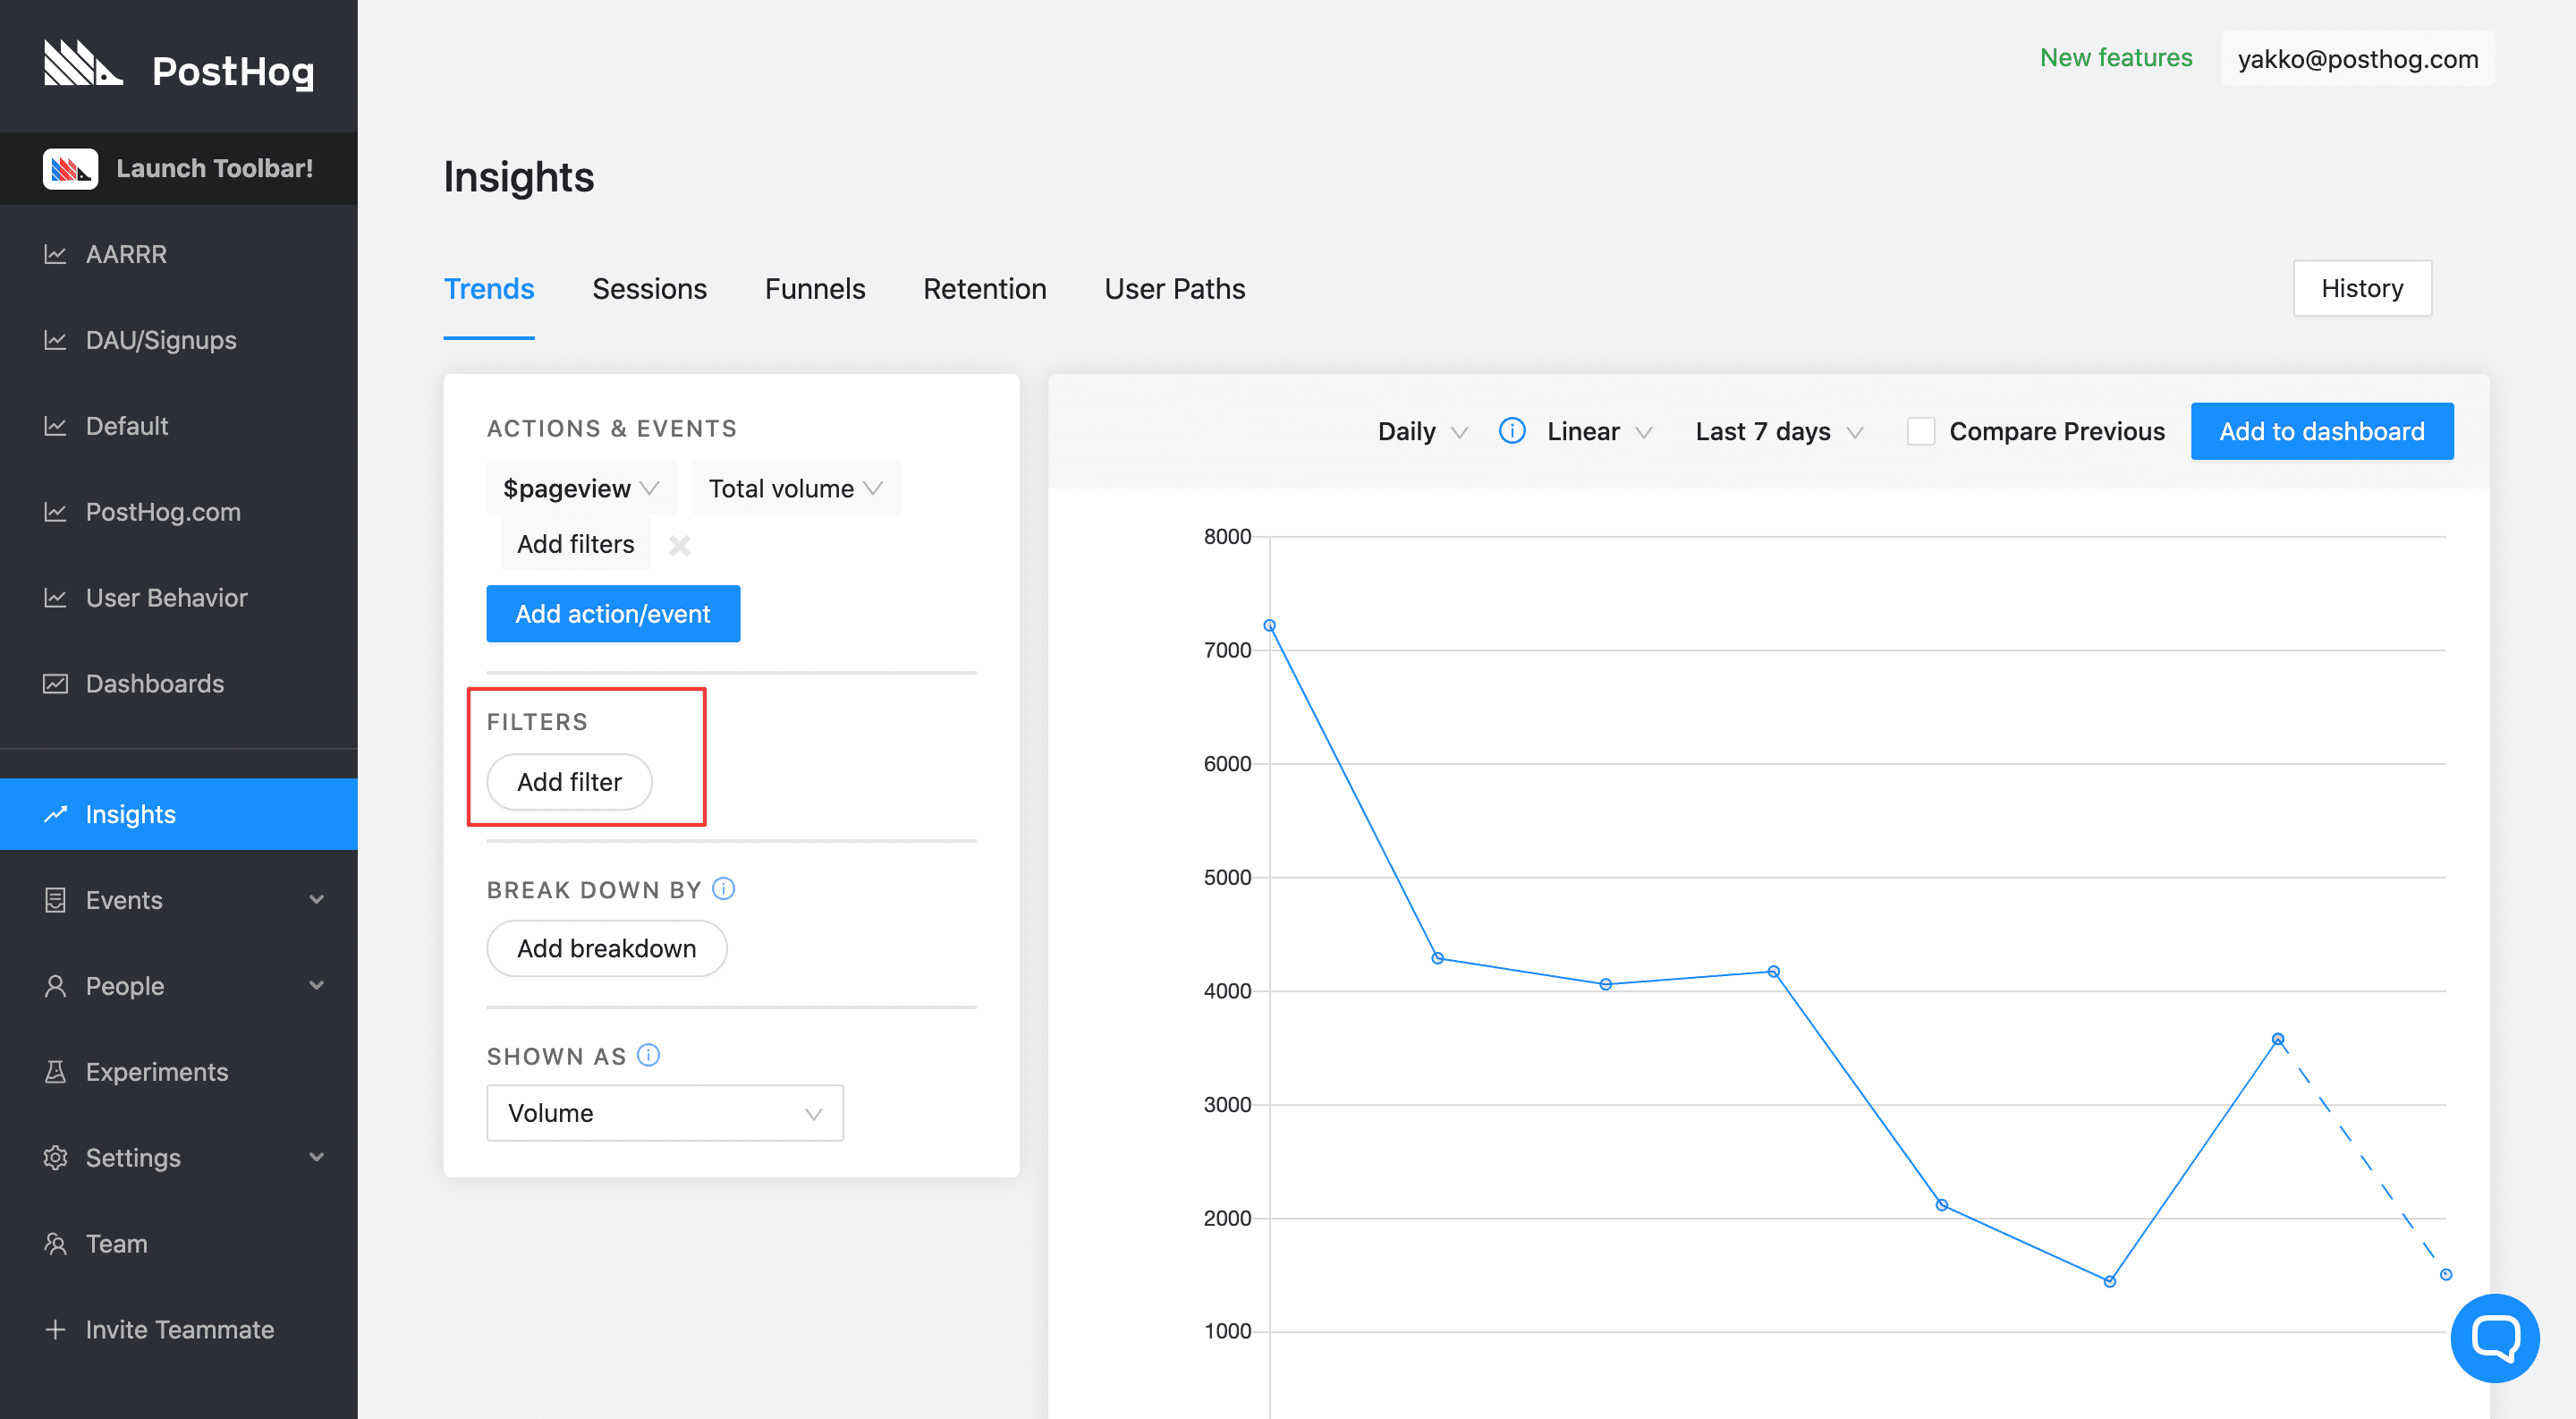Click Add filters under $pageview
The width and height of the screenshot is (2576, 1419).
(576, 544)
